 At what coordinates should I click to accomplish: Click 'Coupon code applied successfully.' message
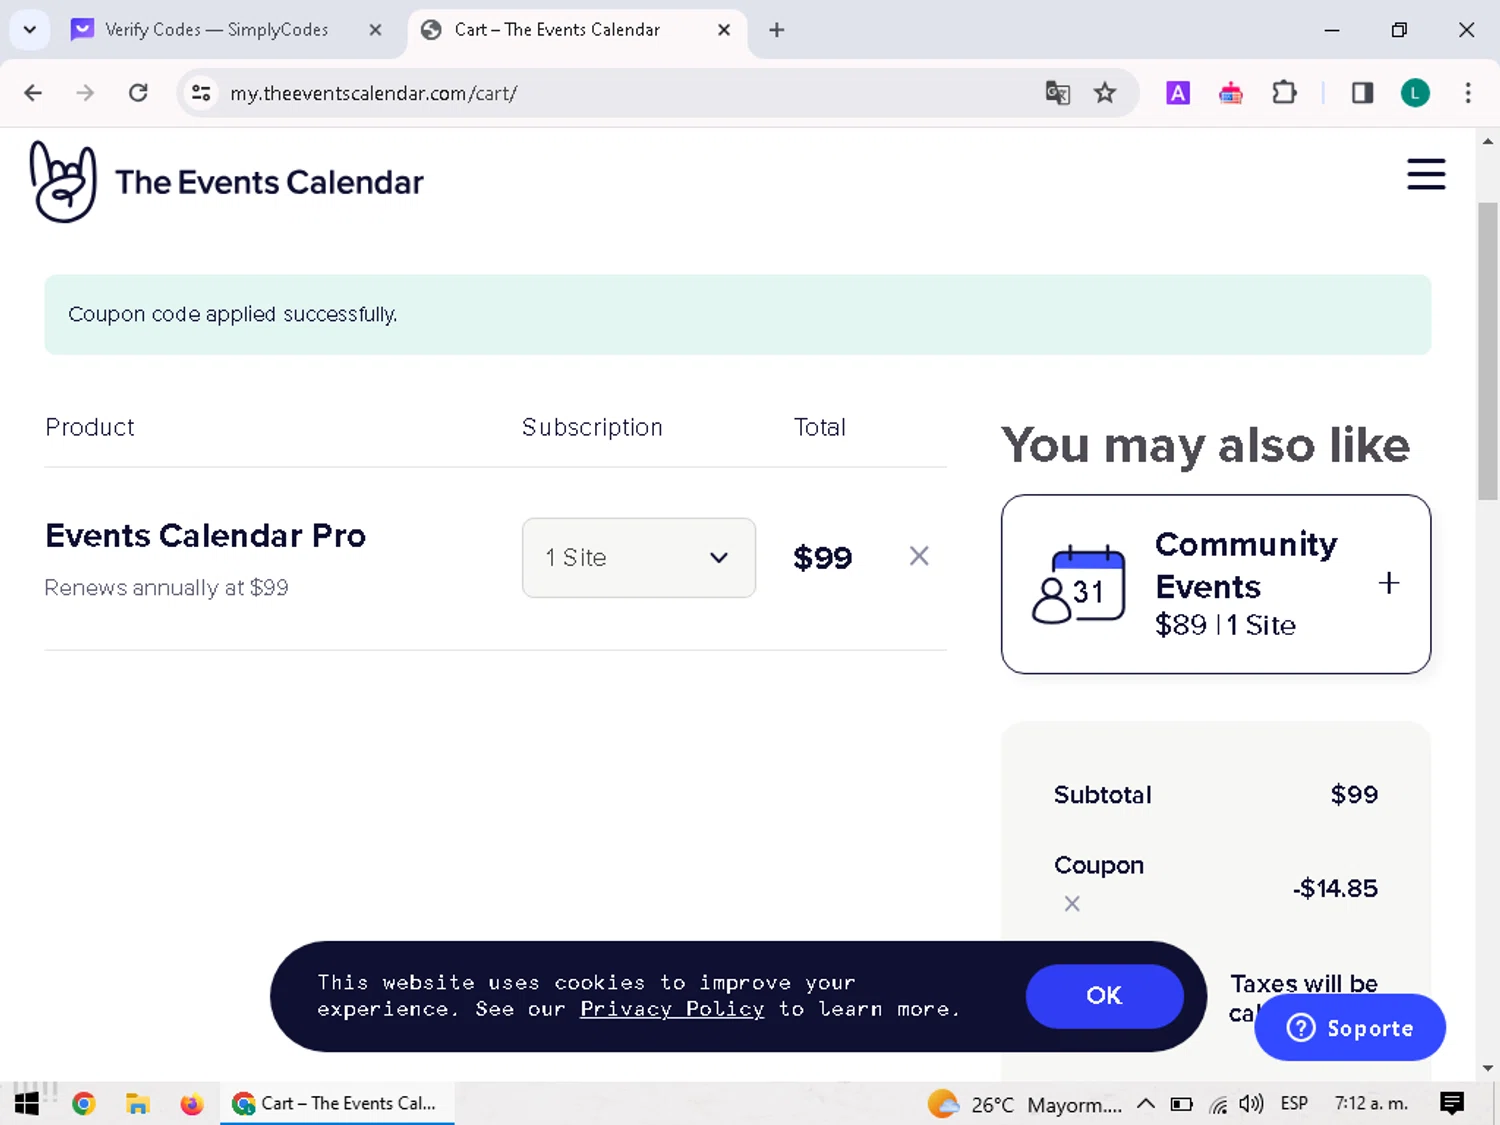pos(233,314)
